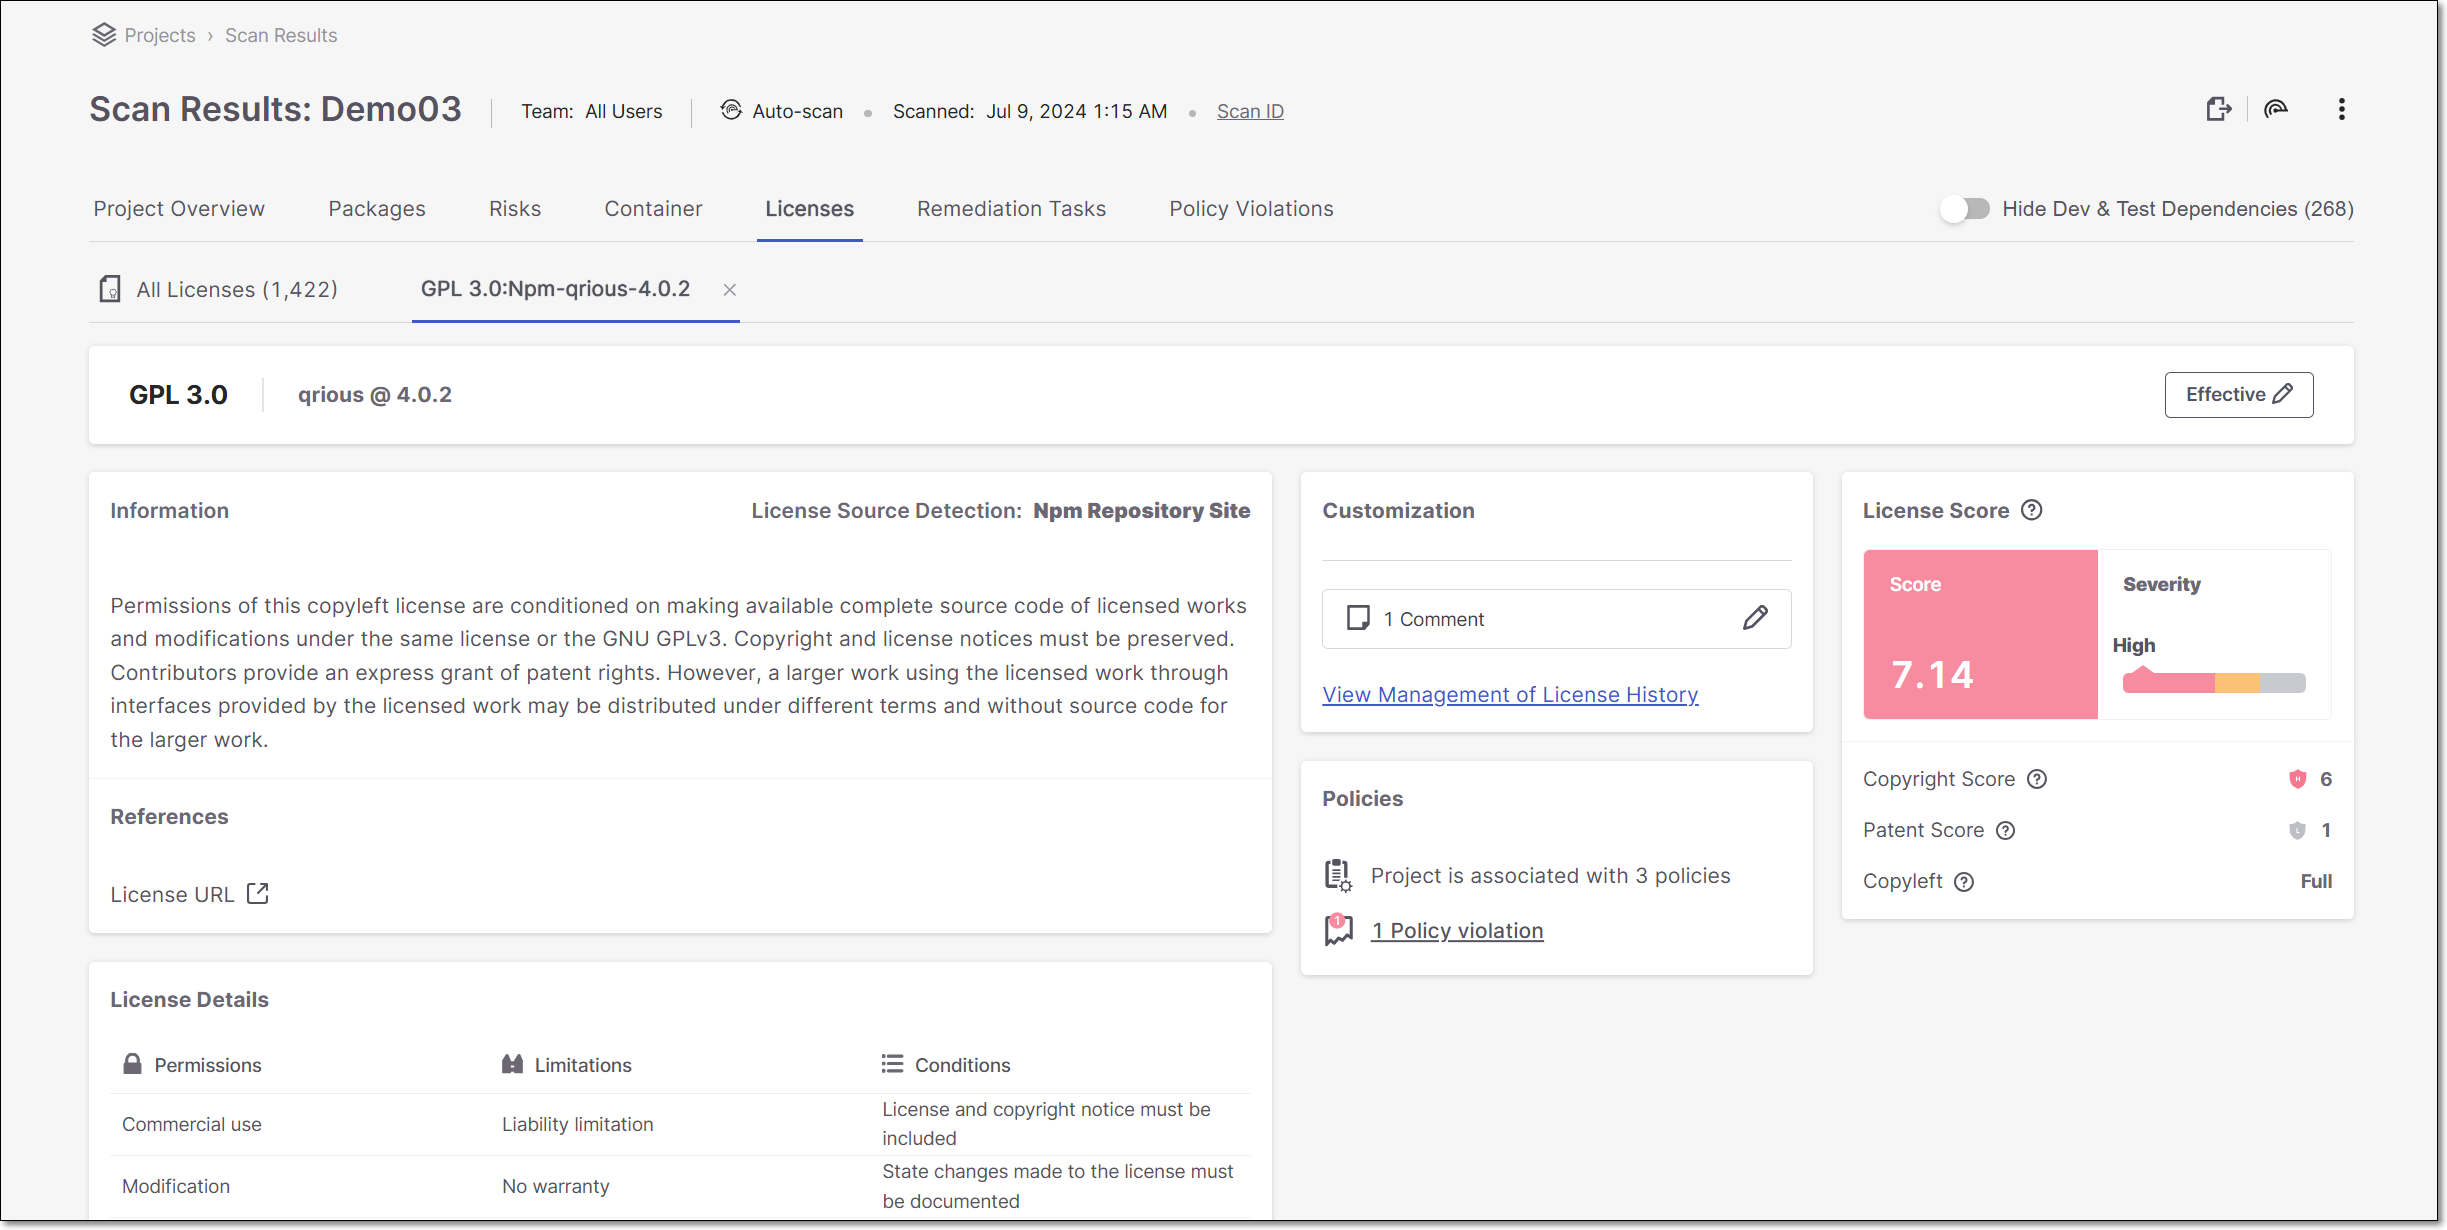
Task: Click the policy violation flag icon
Action: pyautogui.click(x=1338, y=929)
